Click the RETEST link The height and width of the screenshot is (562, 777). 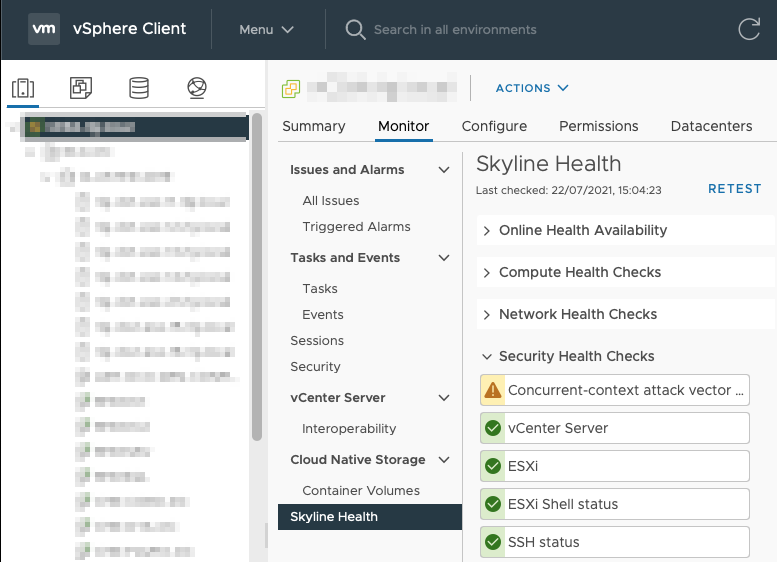tap(734, 189)
